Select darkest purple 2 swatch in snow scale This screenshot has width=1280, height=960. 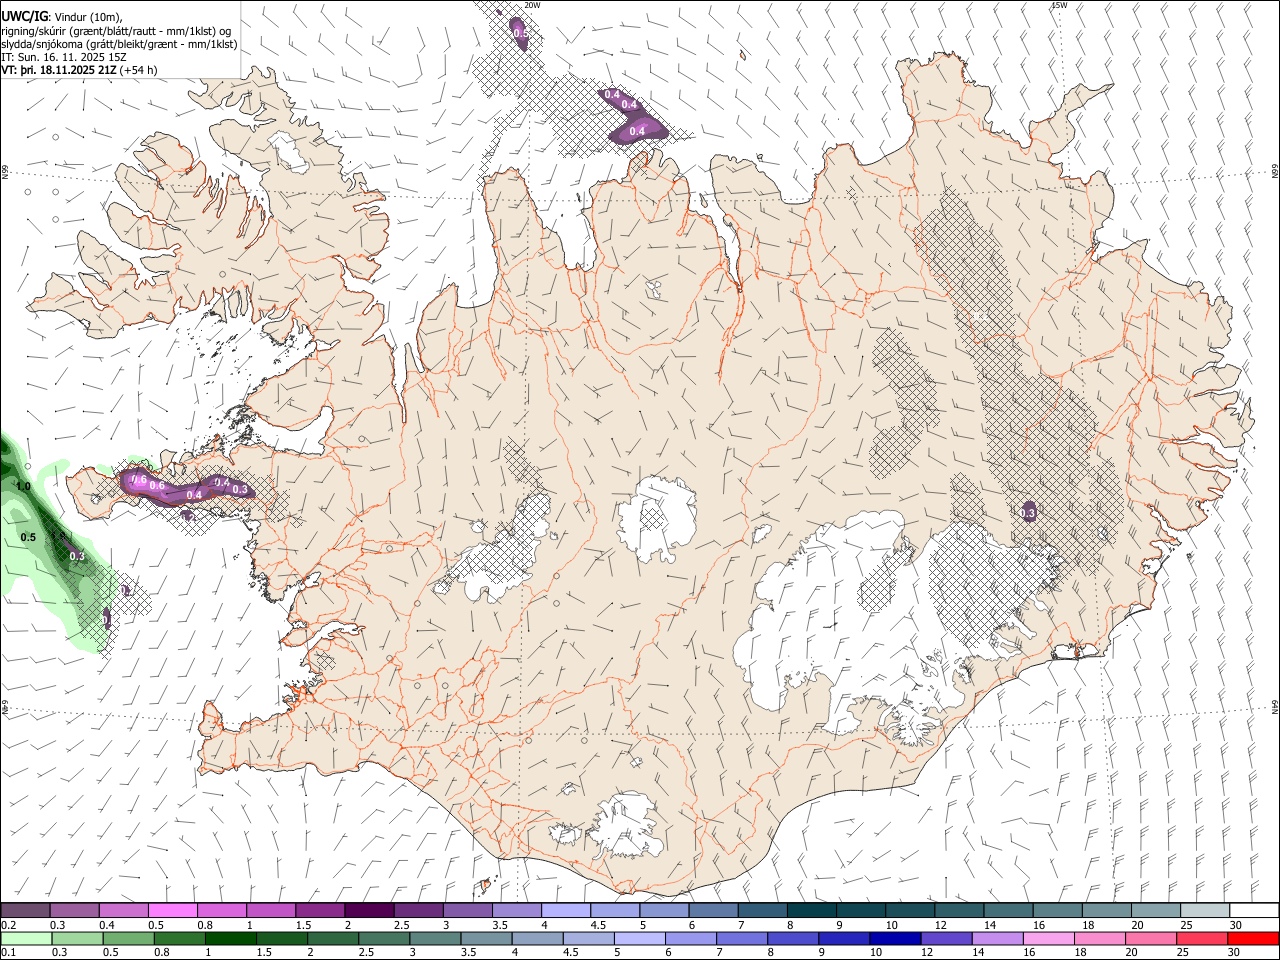[369, 910]
